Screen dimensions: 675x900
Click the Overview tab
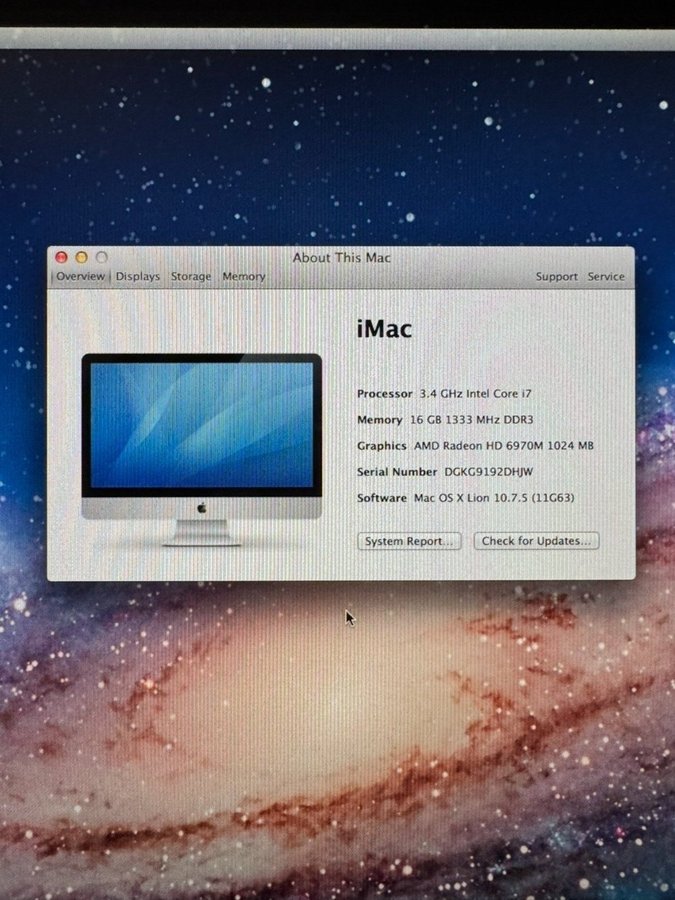coord(80,277)
